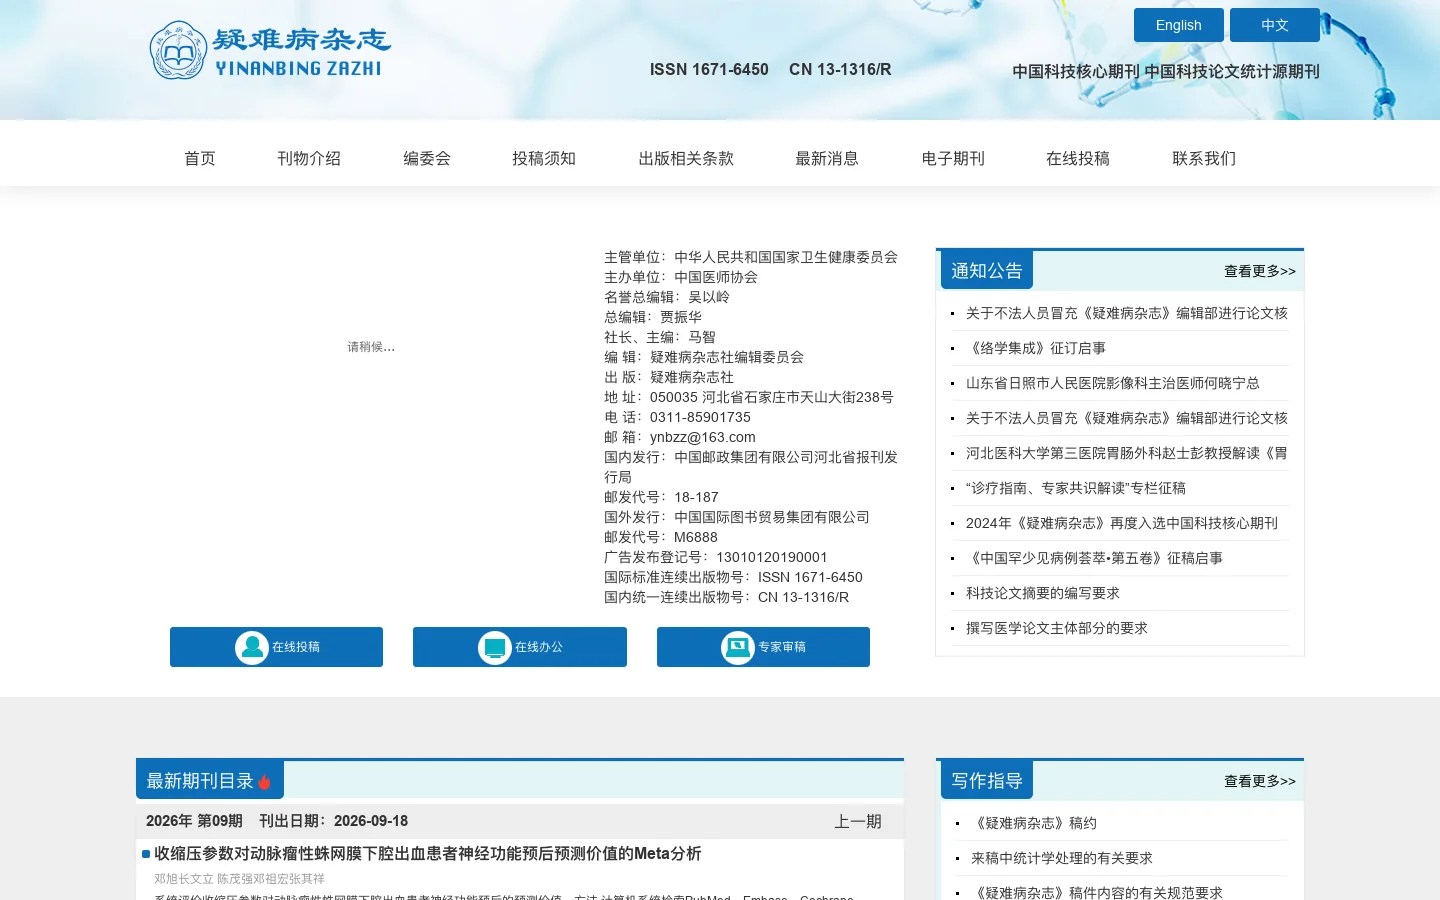The height and width of the screenshot is (900, 1440).
Task: Click the blue 在线办公 button
Action: point(520,647)
